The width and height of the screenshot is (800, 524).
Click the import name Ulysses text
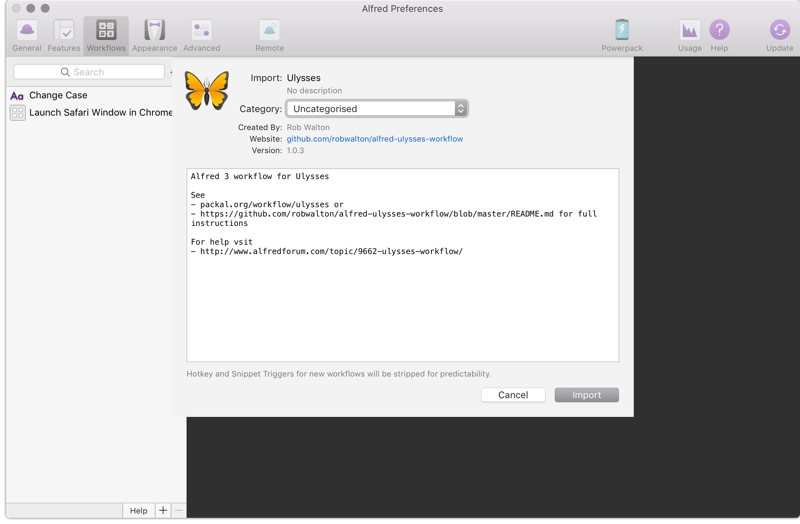pyautogui.click(x=304, y=78)
